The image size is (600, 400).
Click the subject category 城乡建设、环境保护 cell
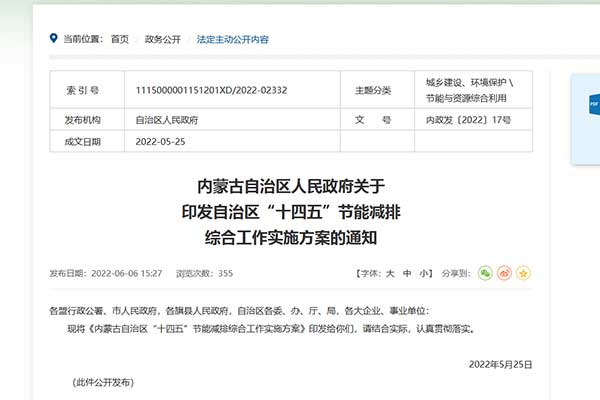[x=469, y=88]
